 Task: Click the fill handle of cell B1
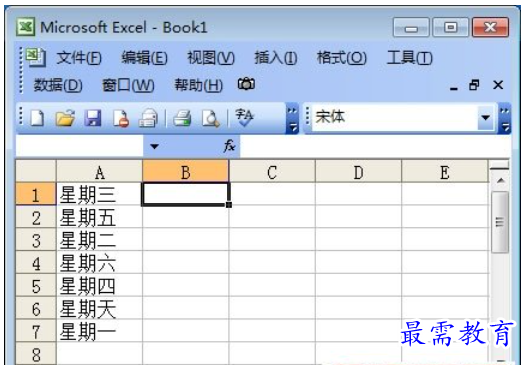tap(229, 204)
